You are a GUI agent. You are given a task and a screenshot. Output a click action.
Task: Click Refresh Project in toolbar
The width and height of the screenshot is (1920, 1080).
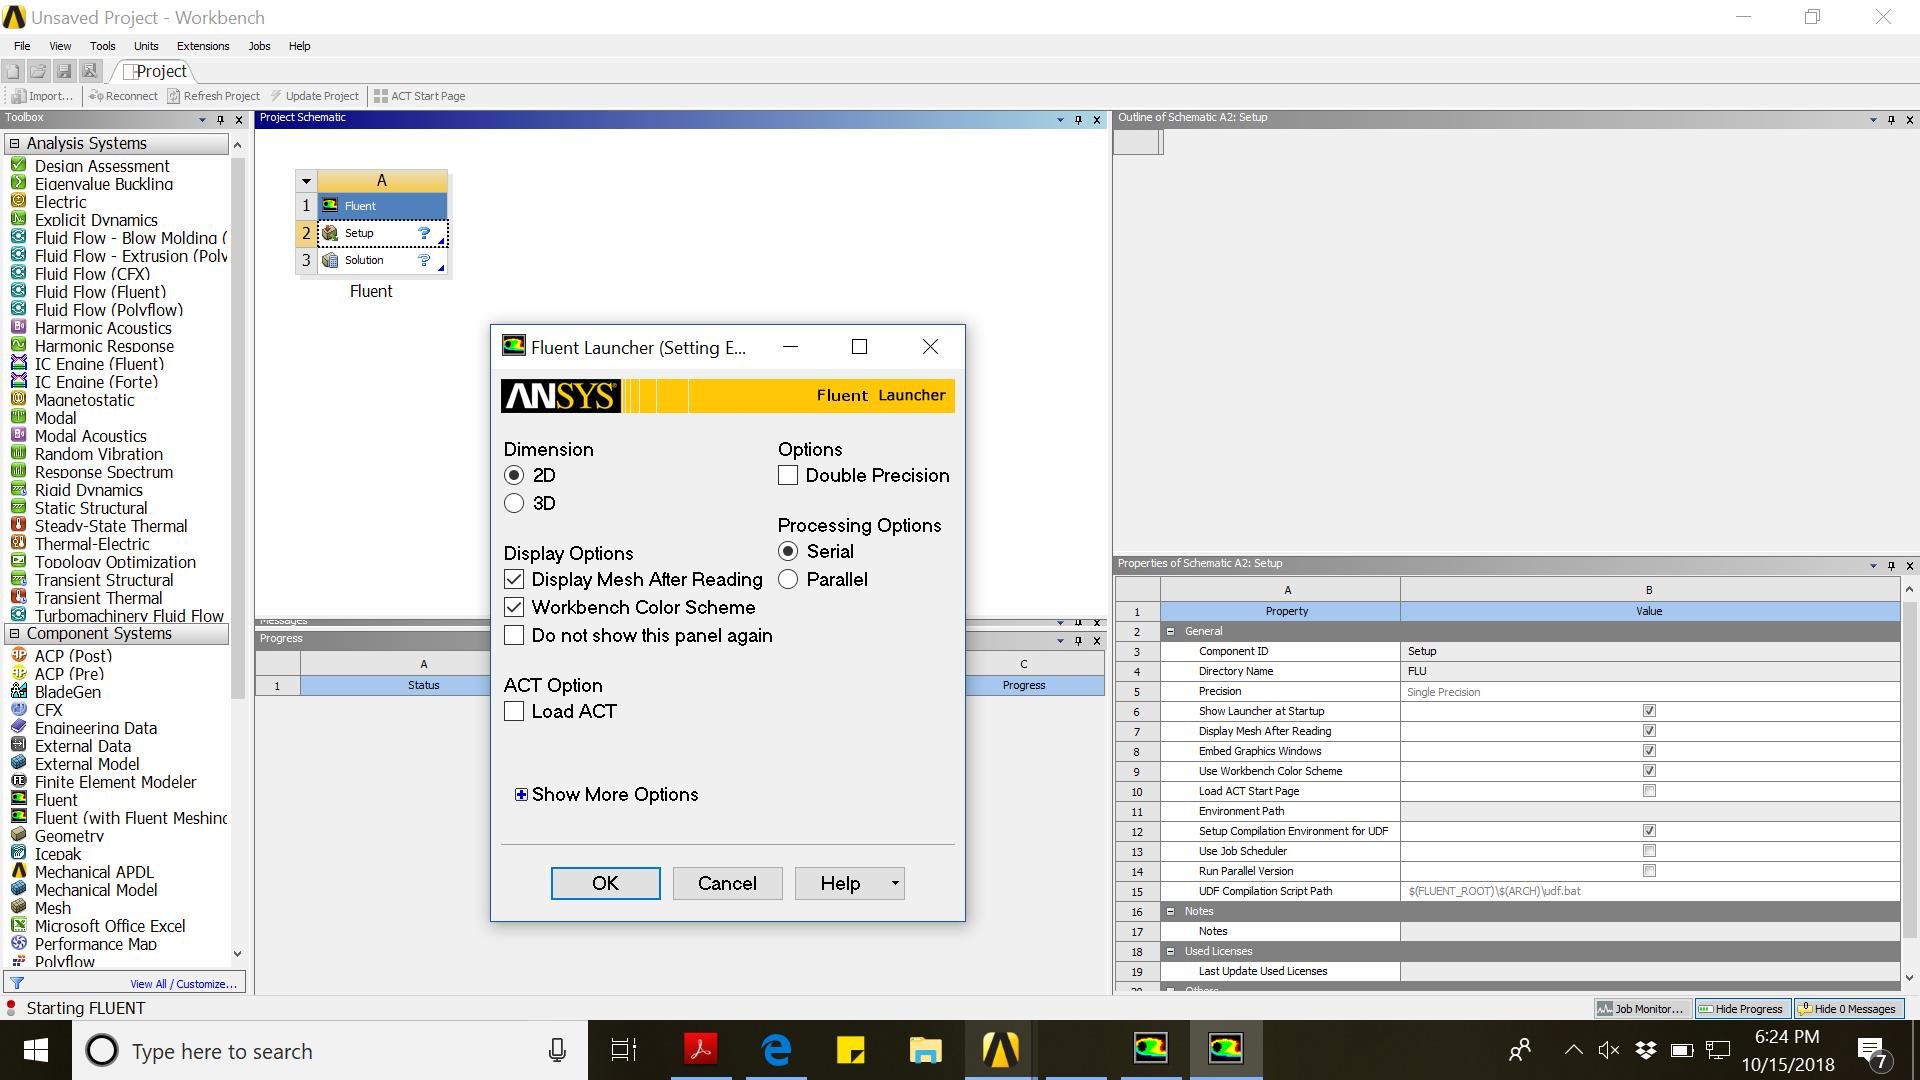(x=213, y=96)
